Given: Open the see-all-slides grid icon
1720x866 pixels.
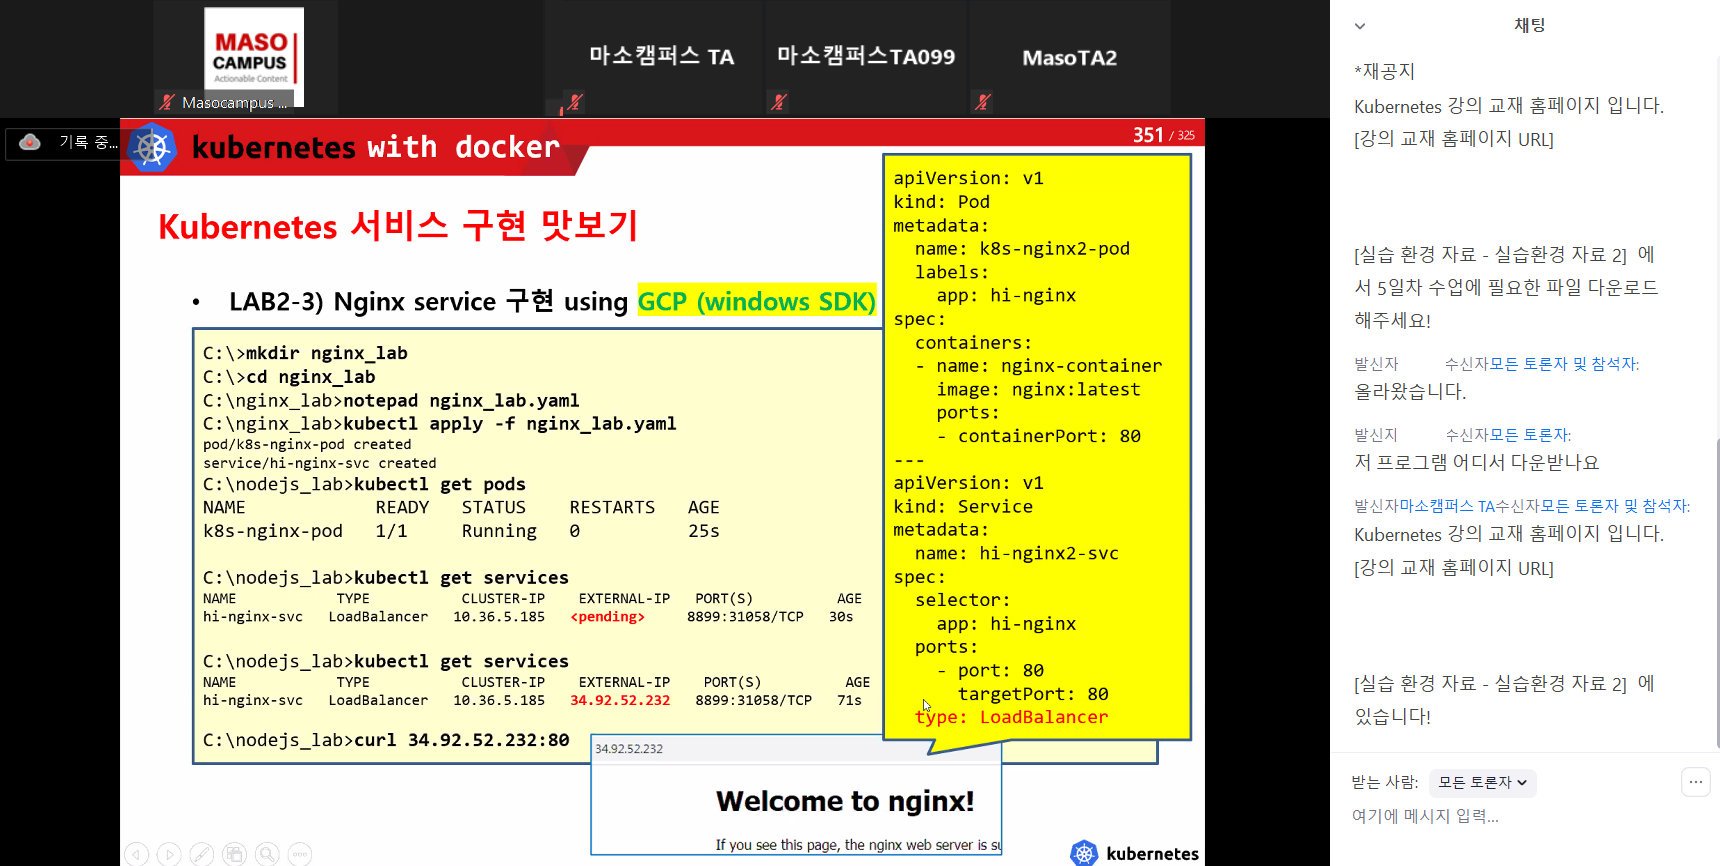Looking at the screenshot, I should coord(234,854).
